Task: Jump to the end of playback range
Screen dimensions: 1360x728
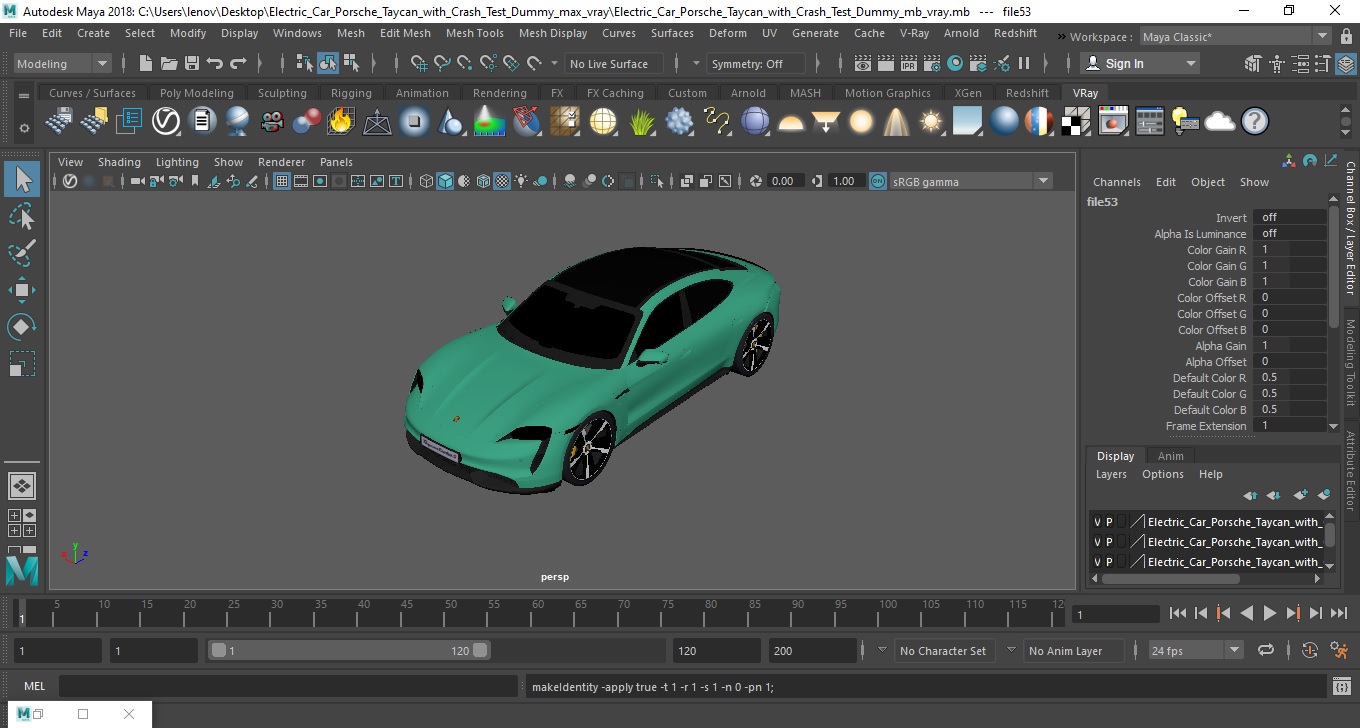Action: click(1338, 613)
